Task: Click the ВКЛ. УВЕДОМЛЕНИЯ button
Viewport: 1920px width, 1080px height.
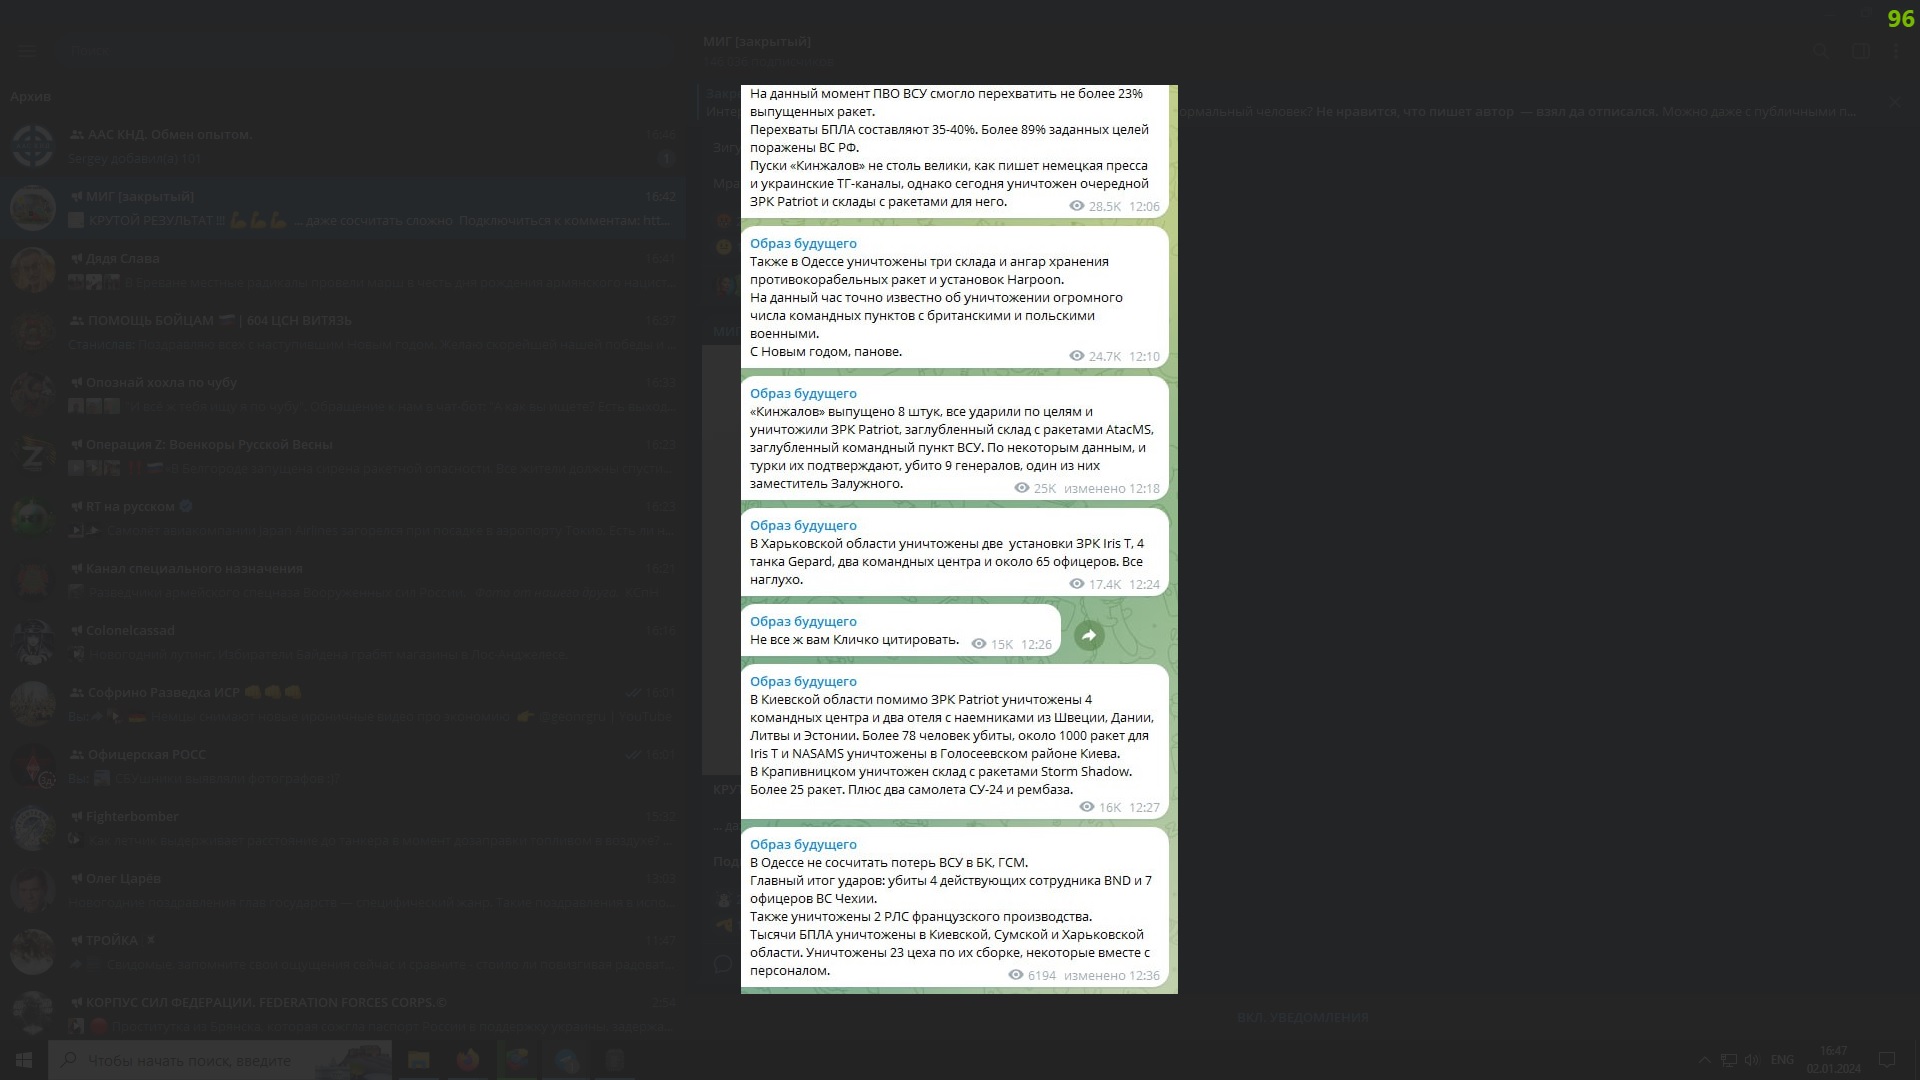Action: (1302, 1017)
